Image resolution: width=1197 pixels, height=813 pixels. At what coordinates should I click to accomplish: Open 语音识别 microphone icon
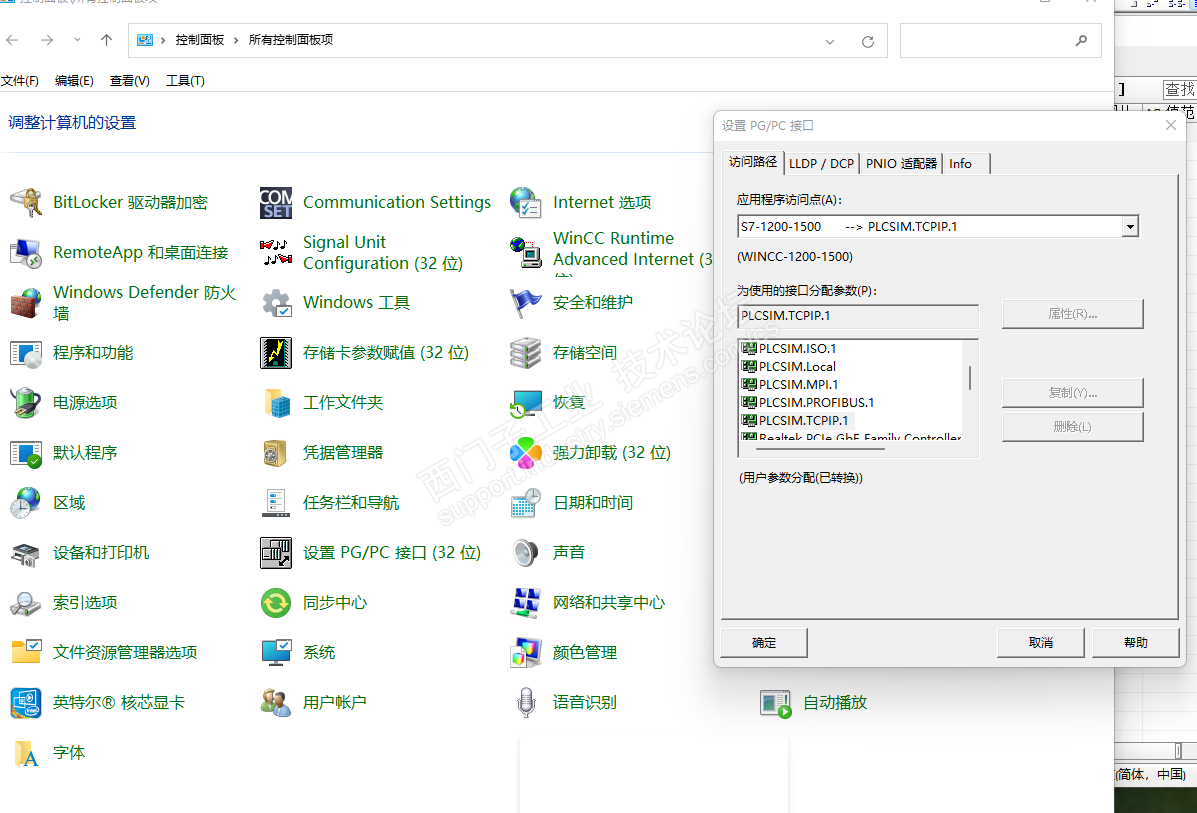pos(525,702)
